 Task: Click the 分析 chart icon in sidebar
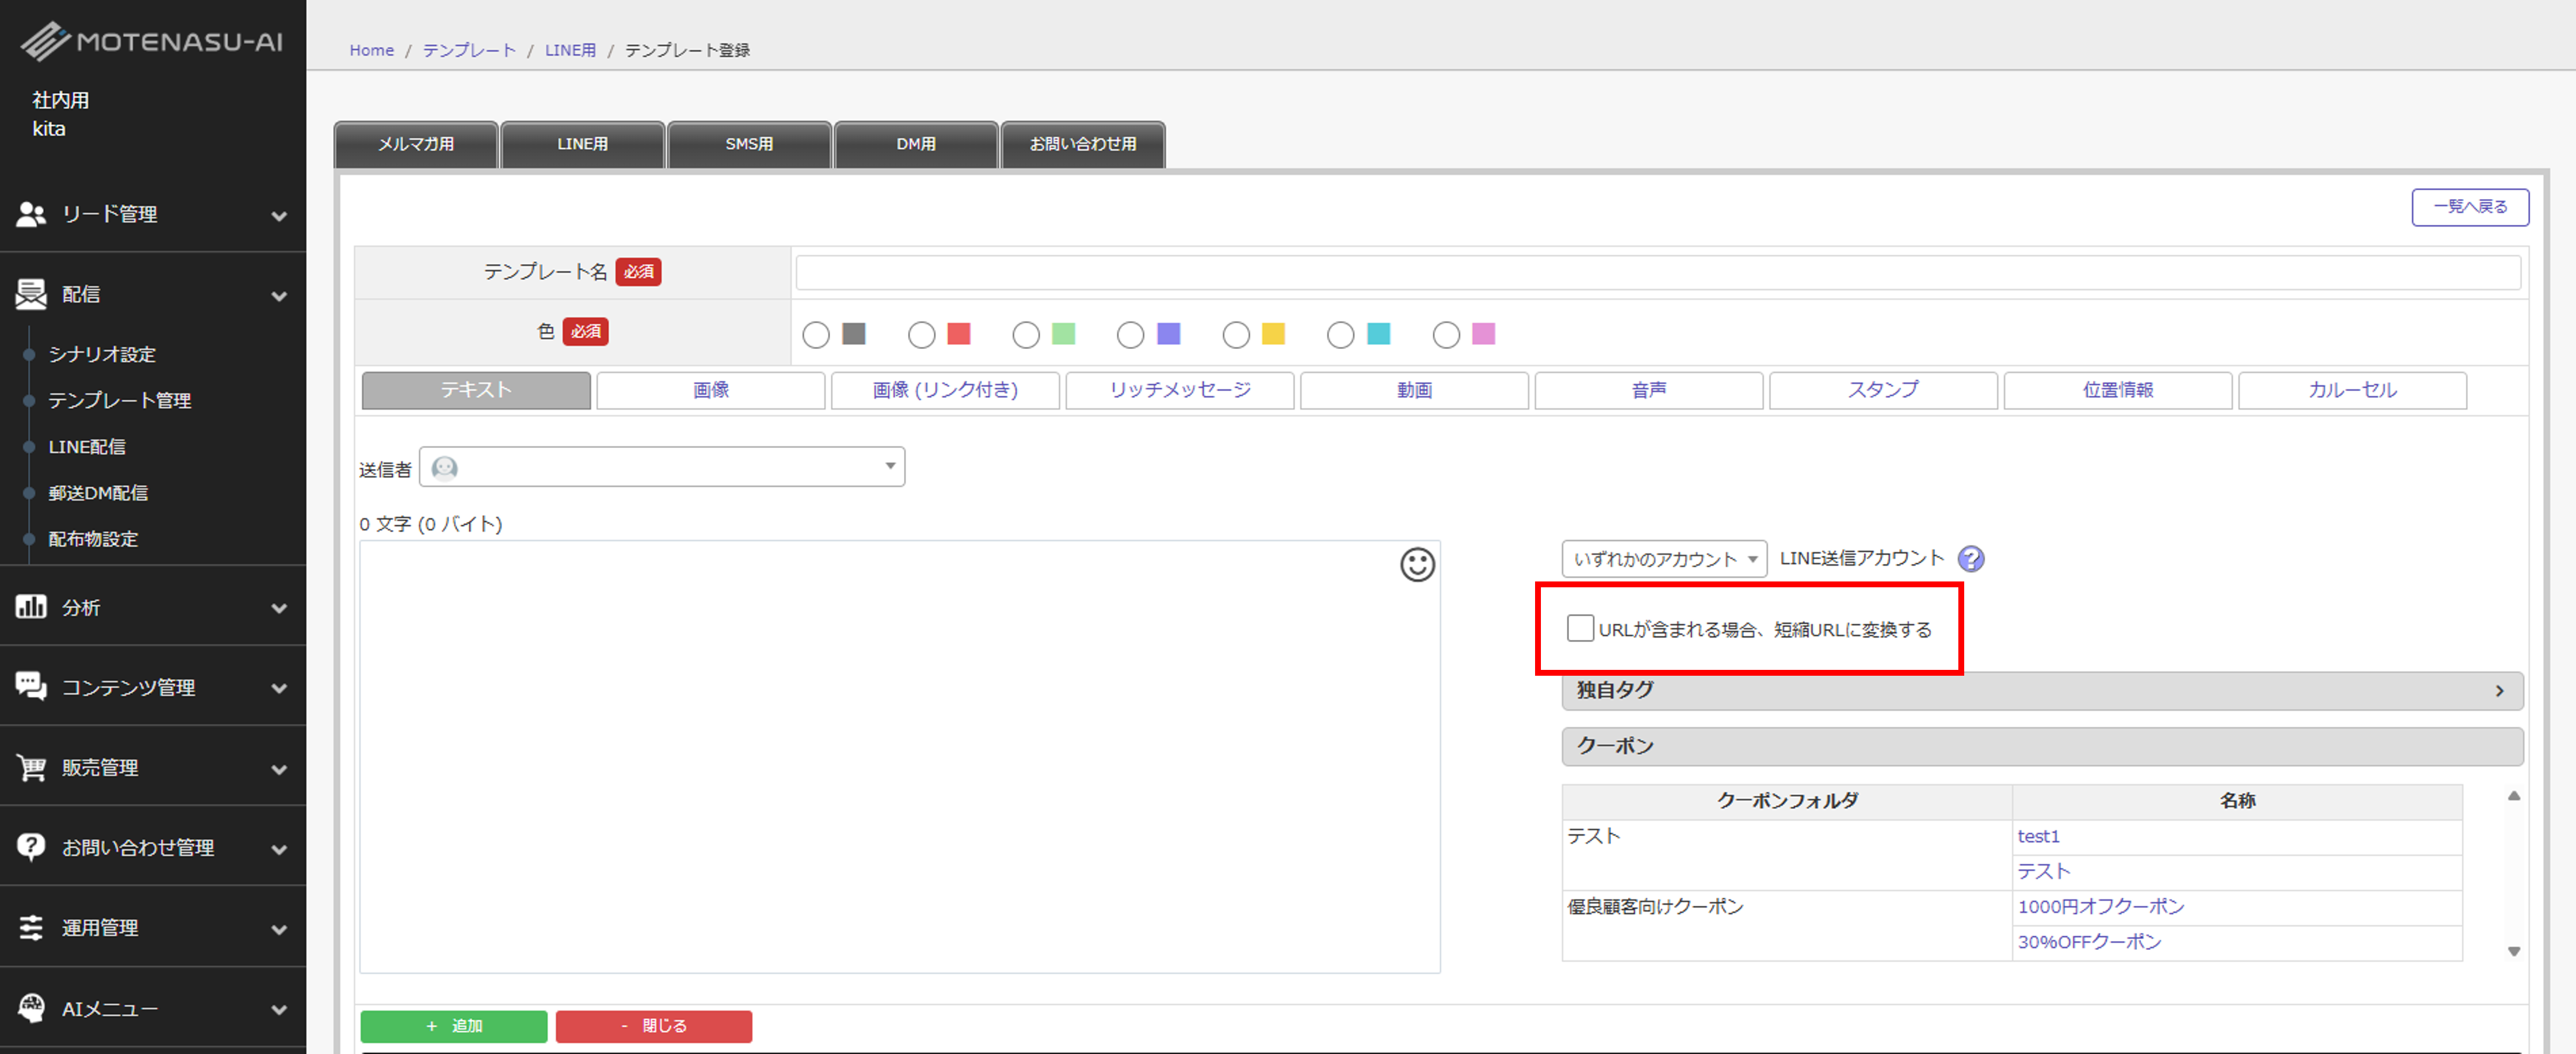click(x=31, y=607)
